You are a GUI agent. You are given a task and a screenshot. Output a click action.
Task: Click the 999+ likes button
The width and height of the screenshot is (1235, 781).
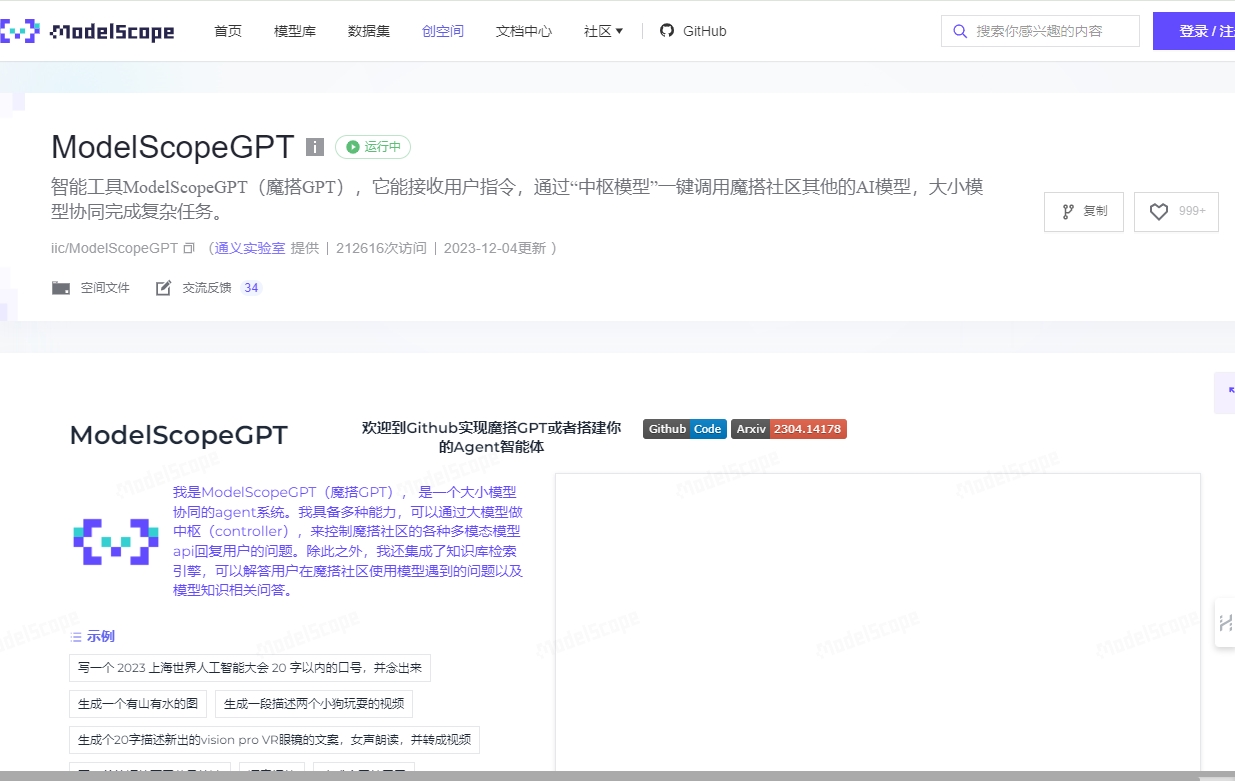1176,212
